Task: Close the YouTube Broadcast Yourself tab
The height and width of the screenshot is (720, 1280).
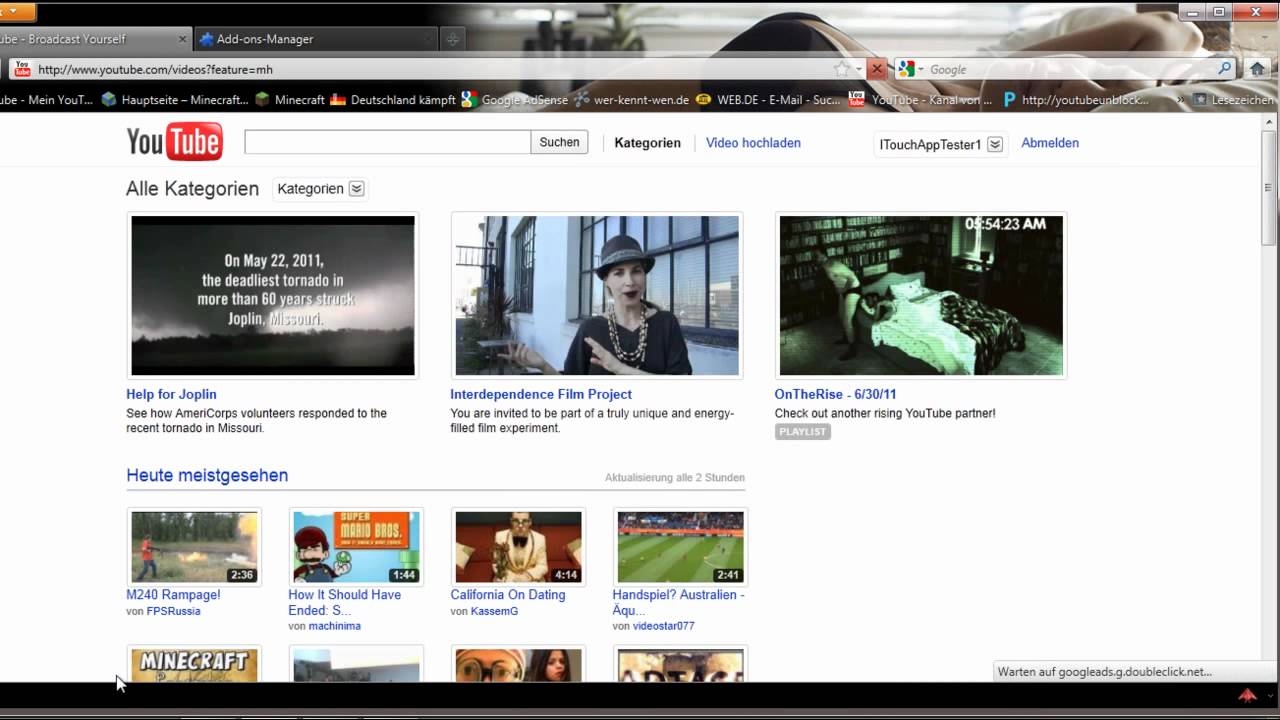Action: (x=182, y=39)
